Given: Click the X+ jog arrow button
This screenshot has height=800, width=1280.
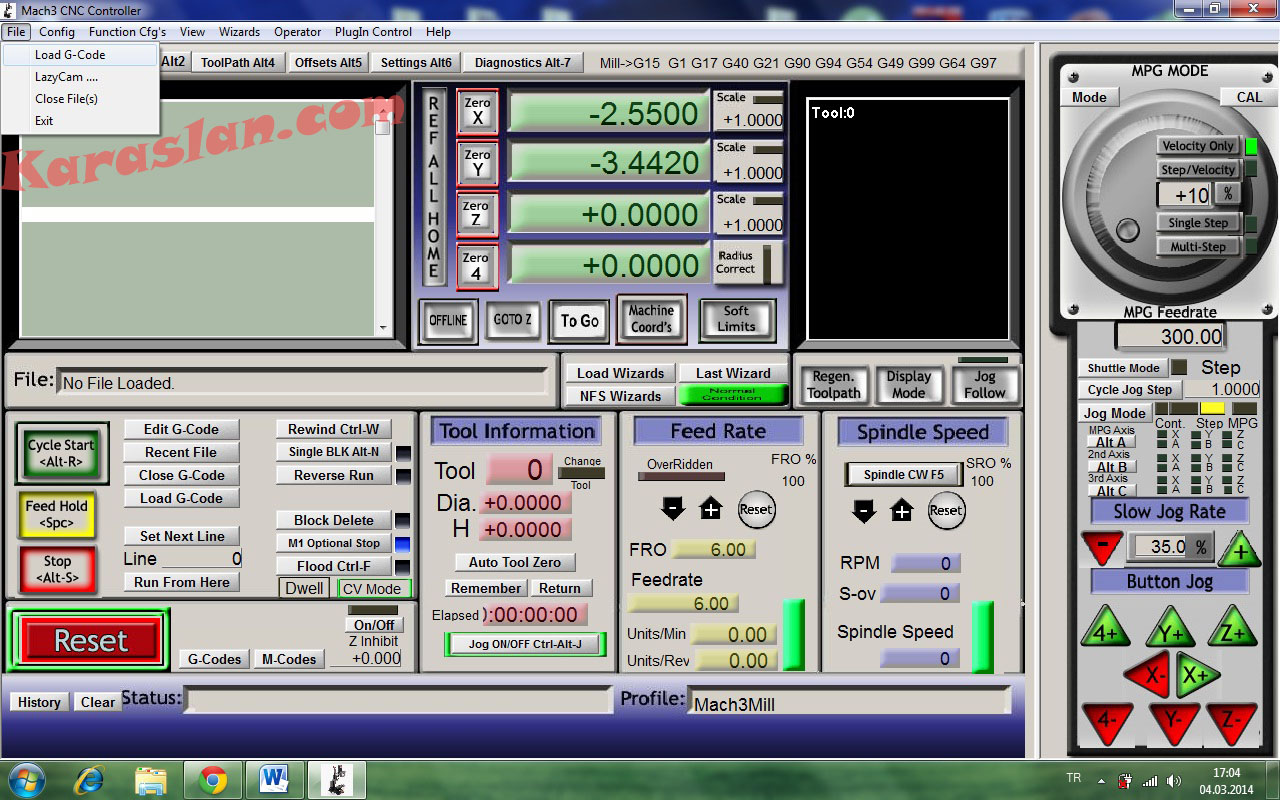Looking at the screenshot, I should tap(1196, 676).
